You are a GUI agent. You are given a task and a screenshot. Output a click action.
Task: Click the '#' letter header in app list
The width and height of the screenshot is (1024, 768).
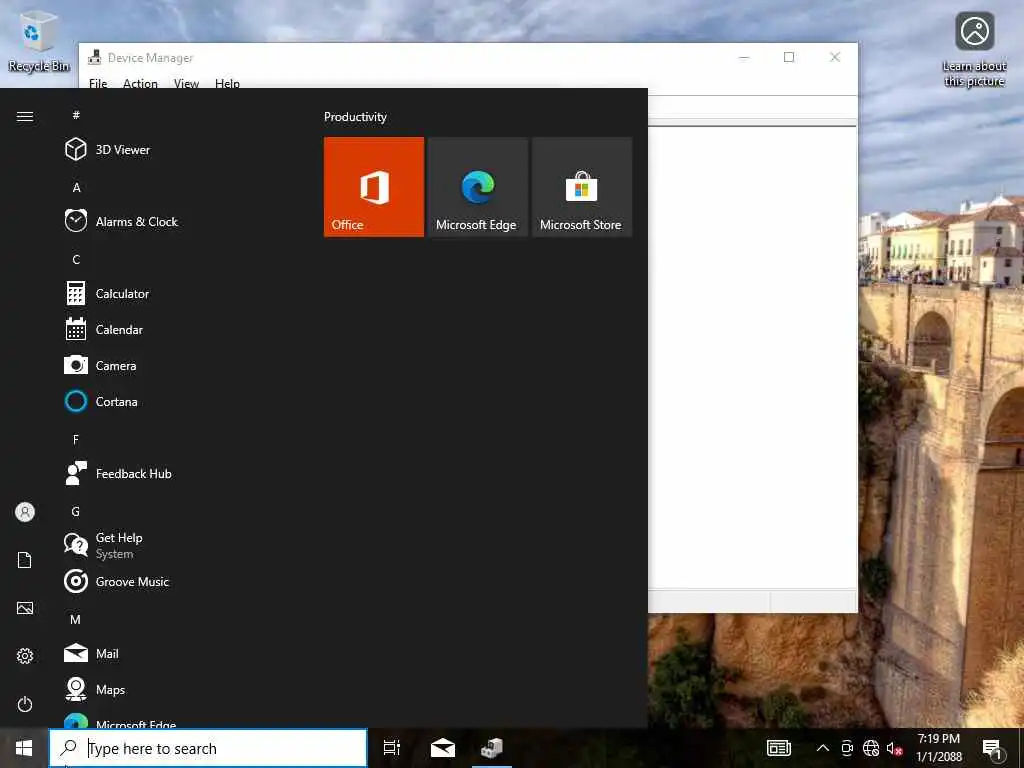(x=76, y=115)
